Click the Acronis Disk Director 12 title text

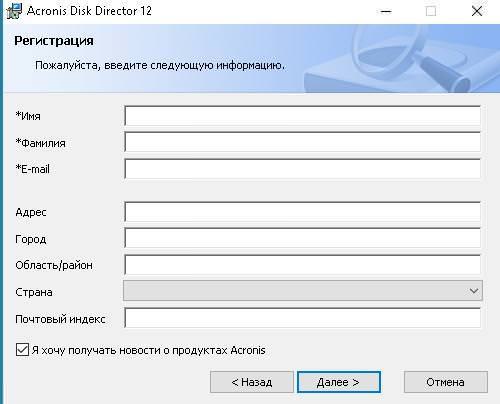[89, 11]
